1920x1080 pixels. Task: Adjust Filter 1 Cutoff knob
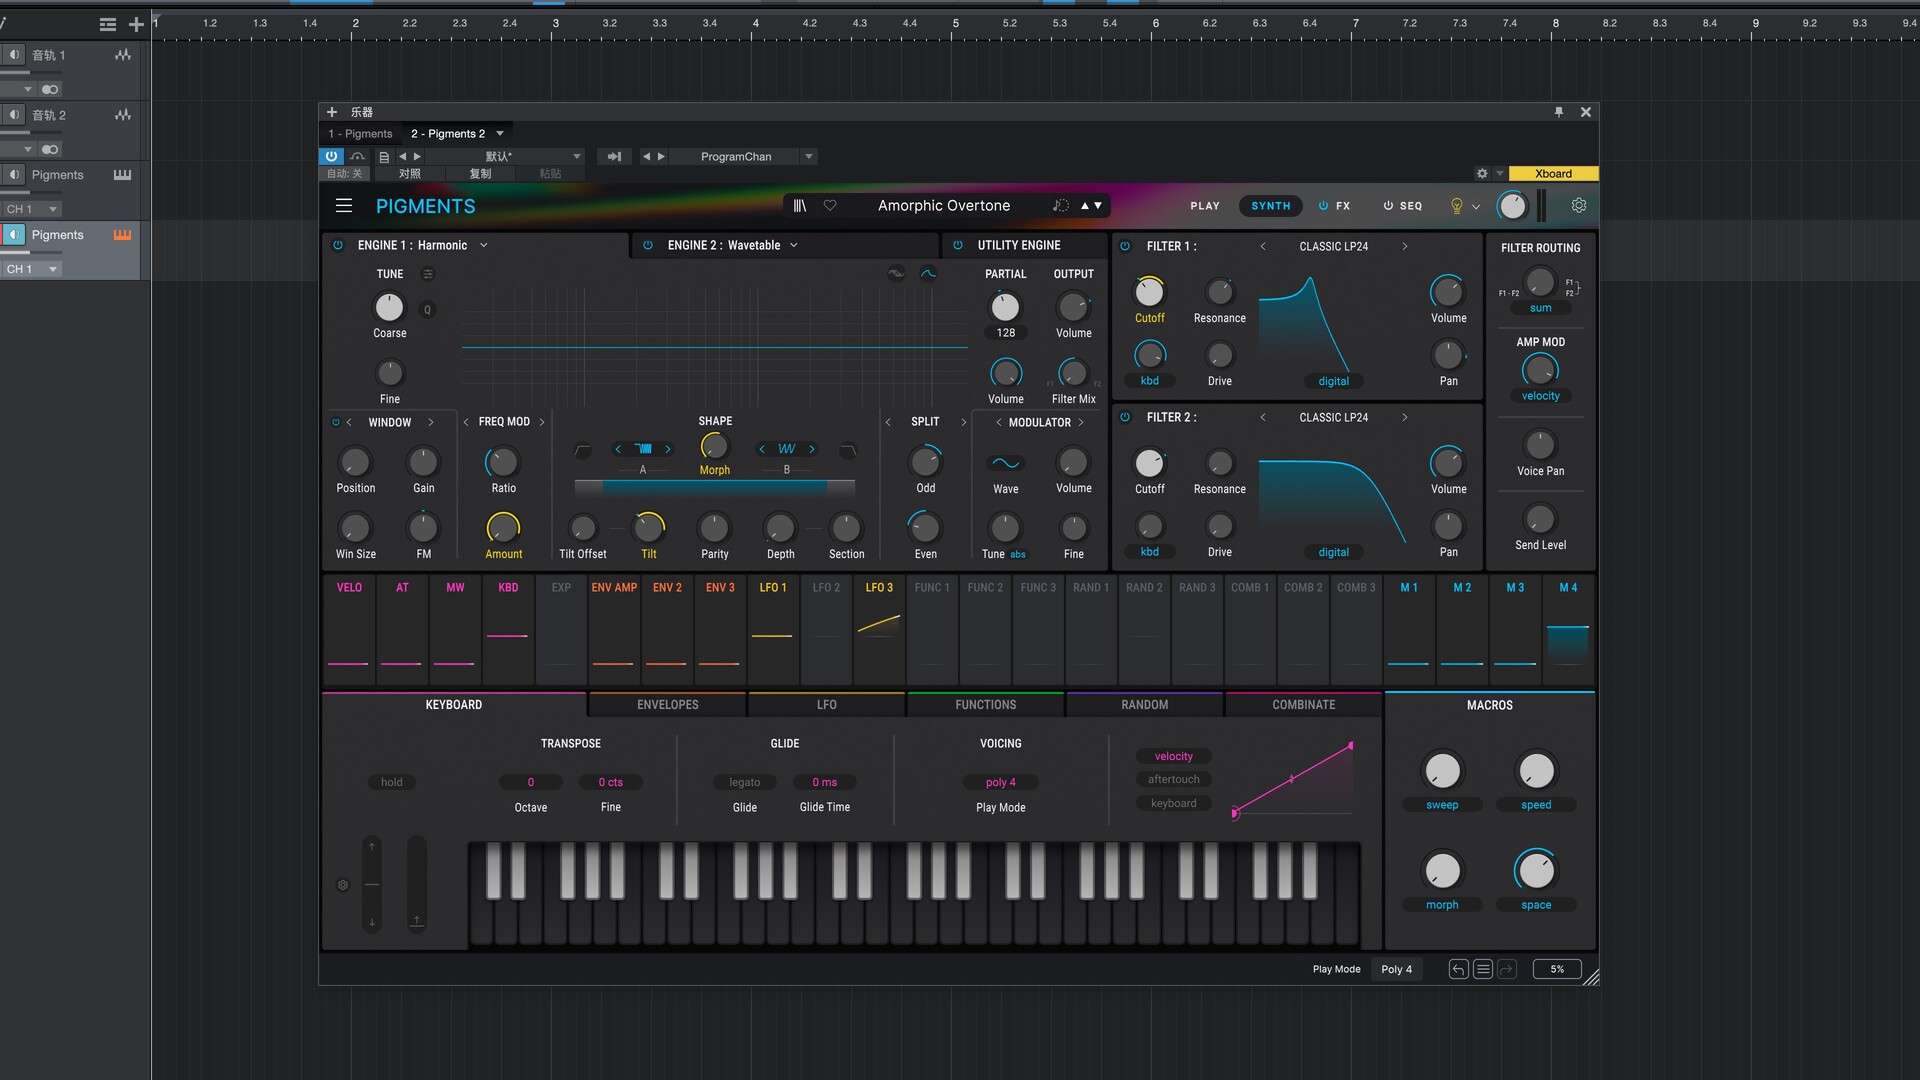coord(1149,292)
